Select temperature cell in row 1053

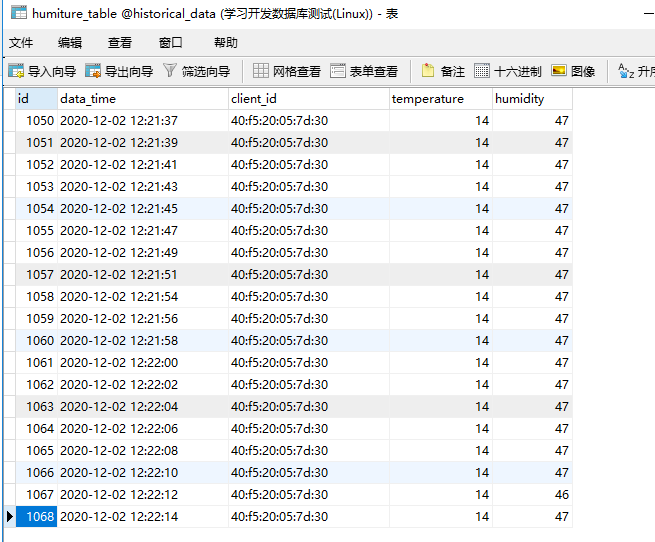click(441, 187)
